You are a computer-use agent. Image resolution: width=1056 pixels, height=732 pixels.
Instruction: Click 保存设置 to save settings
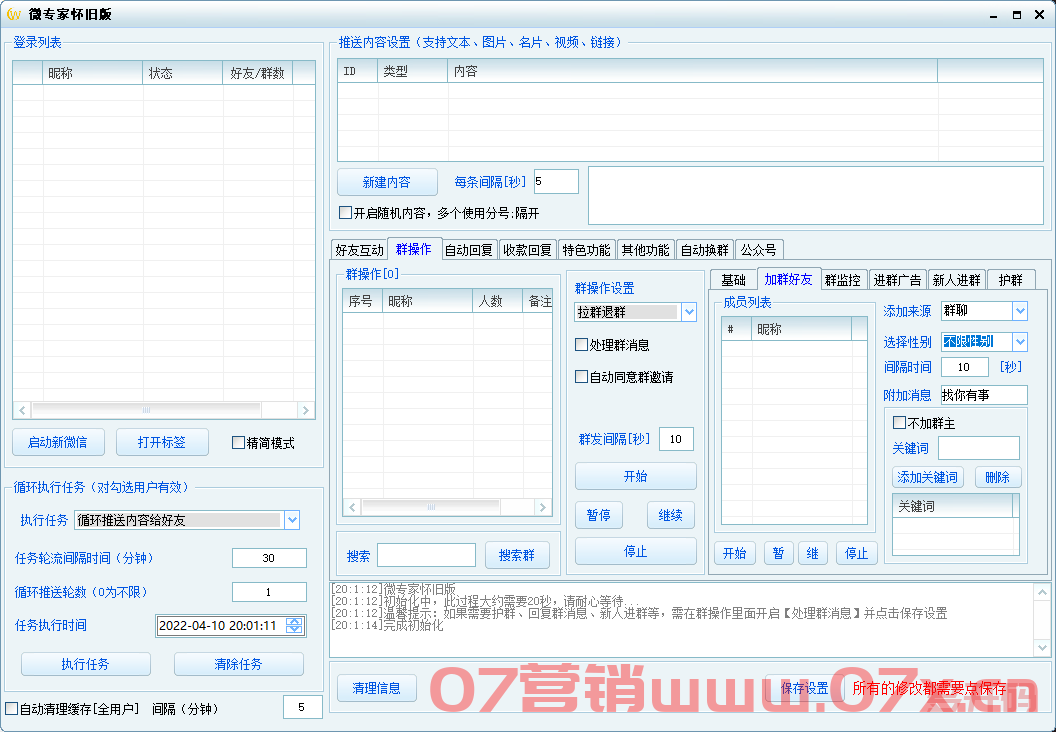tap(807, 688)
